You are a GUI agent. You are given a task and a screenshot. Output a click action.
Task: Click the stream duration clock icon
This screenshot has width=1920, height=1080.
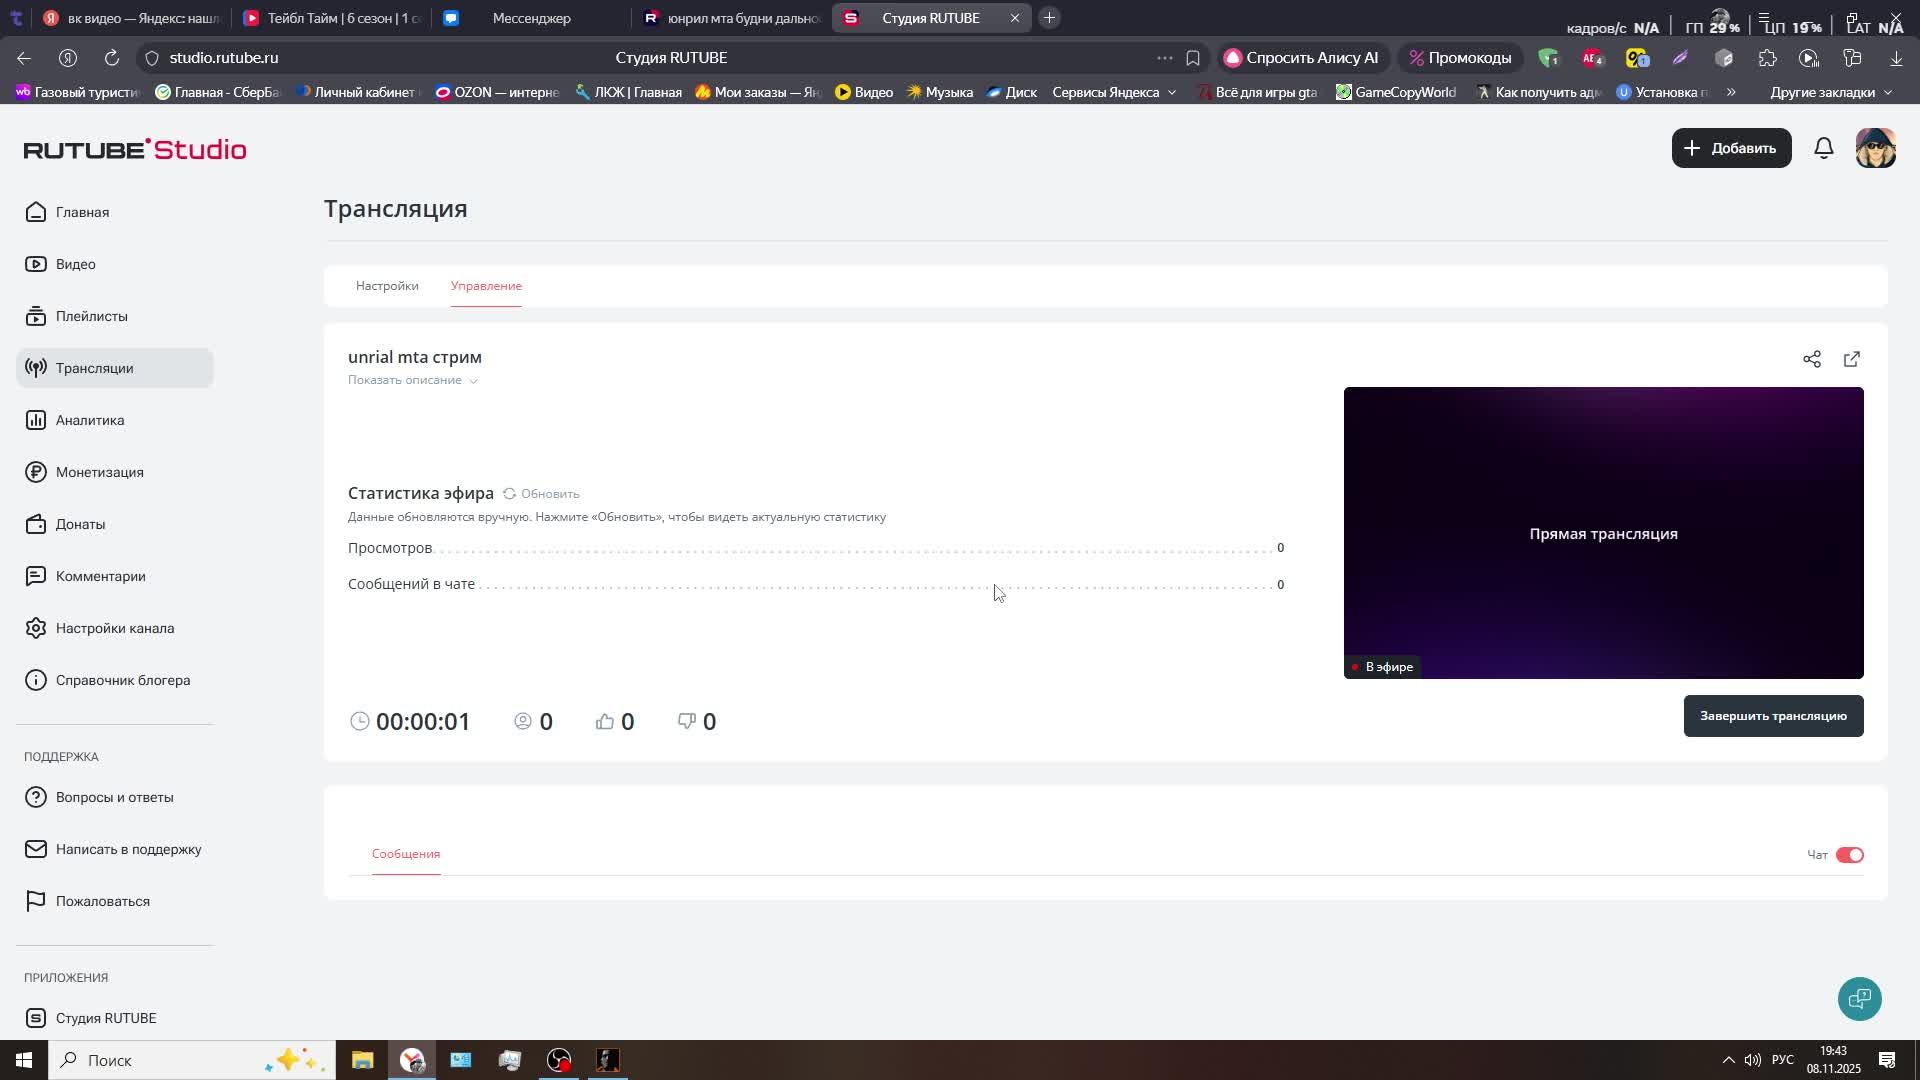click(x=360, y=721)
